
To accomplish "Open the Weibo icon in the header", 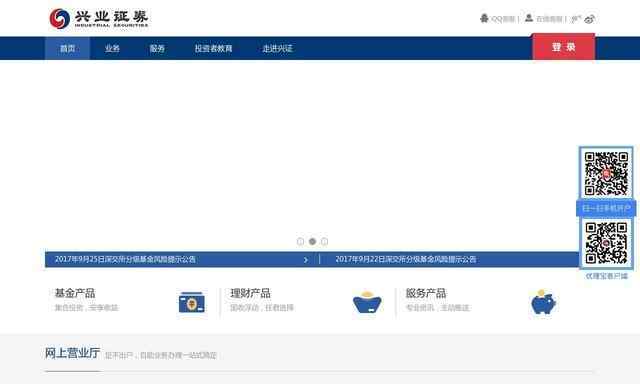I will 590,19.
